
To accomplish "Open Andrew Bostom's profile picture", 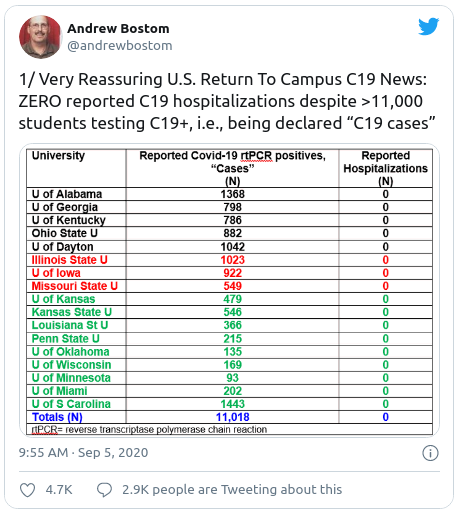I will (x=40, y=37).
